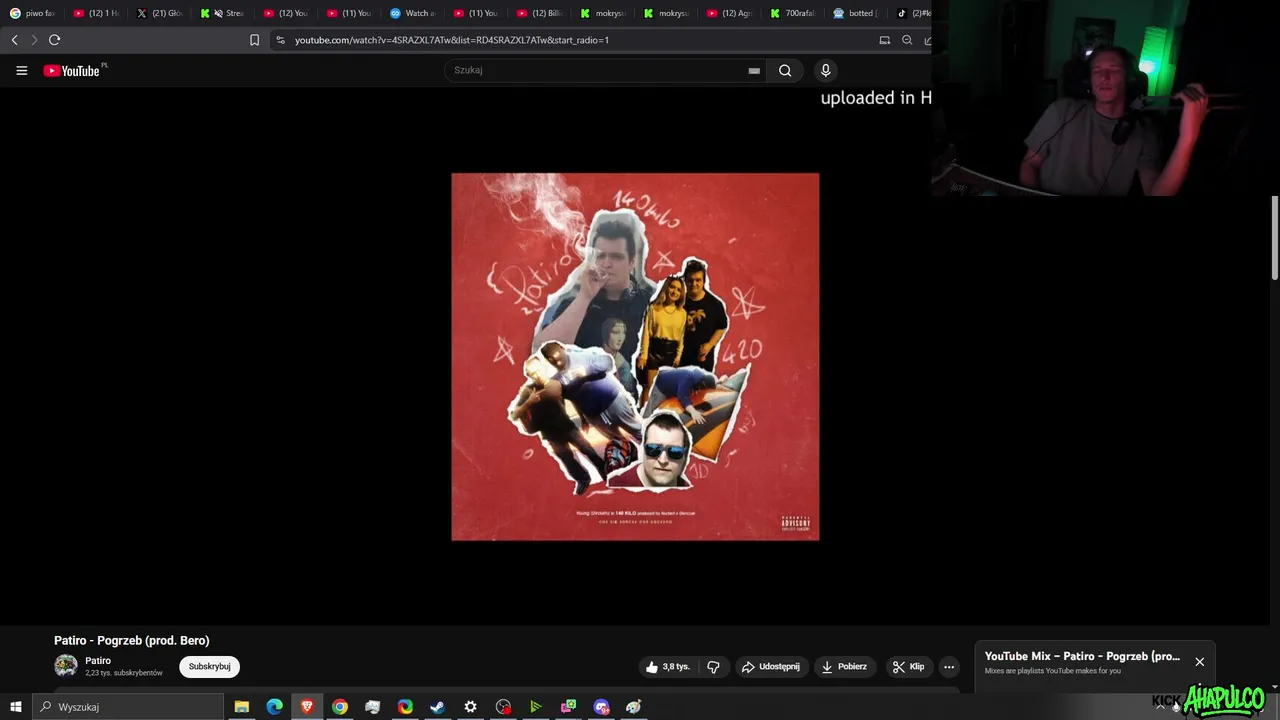Open Discord from the taskbar
Screen dimensions: 1280x720
[x=601, y=707]
